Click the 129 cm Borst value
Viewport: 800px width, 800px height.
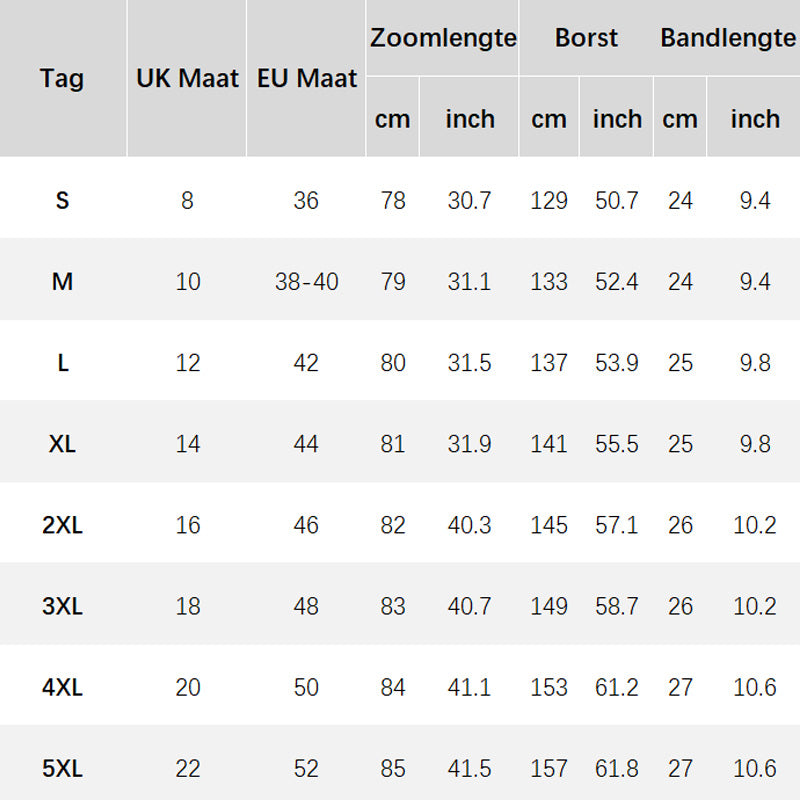pyautogui.click(x=549, y=200)
